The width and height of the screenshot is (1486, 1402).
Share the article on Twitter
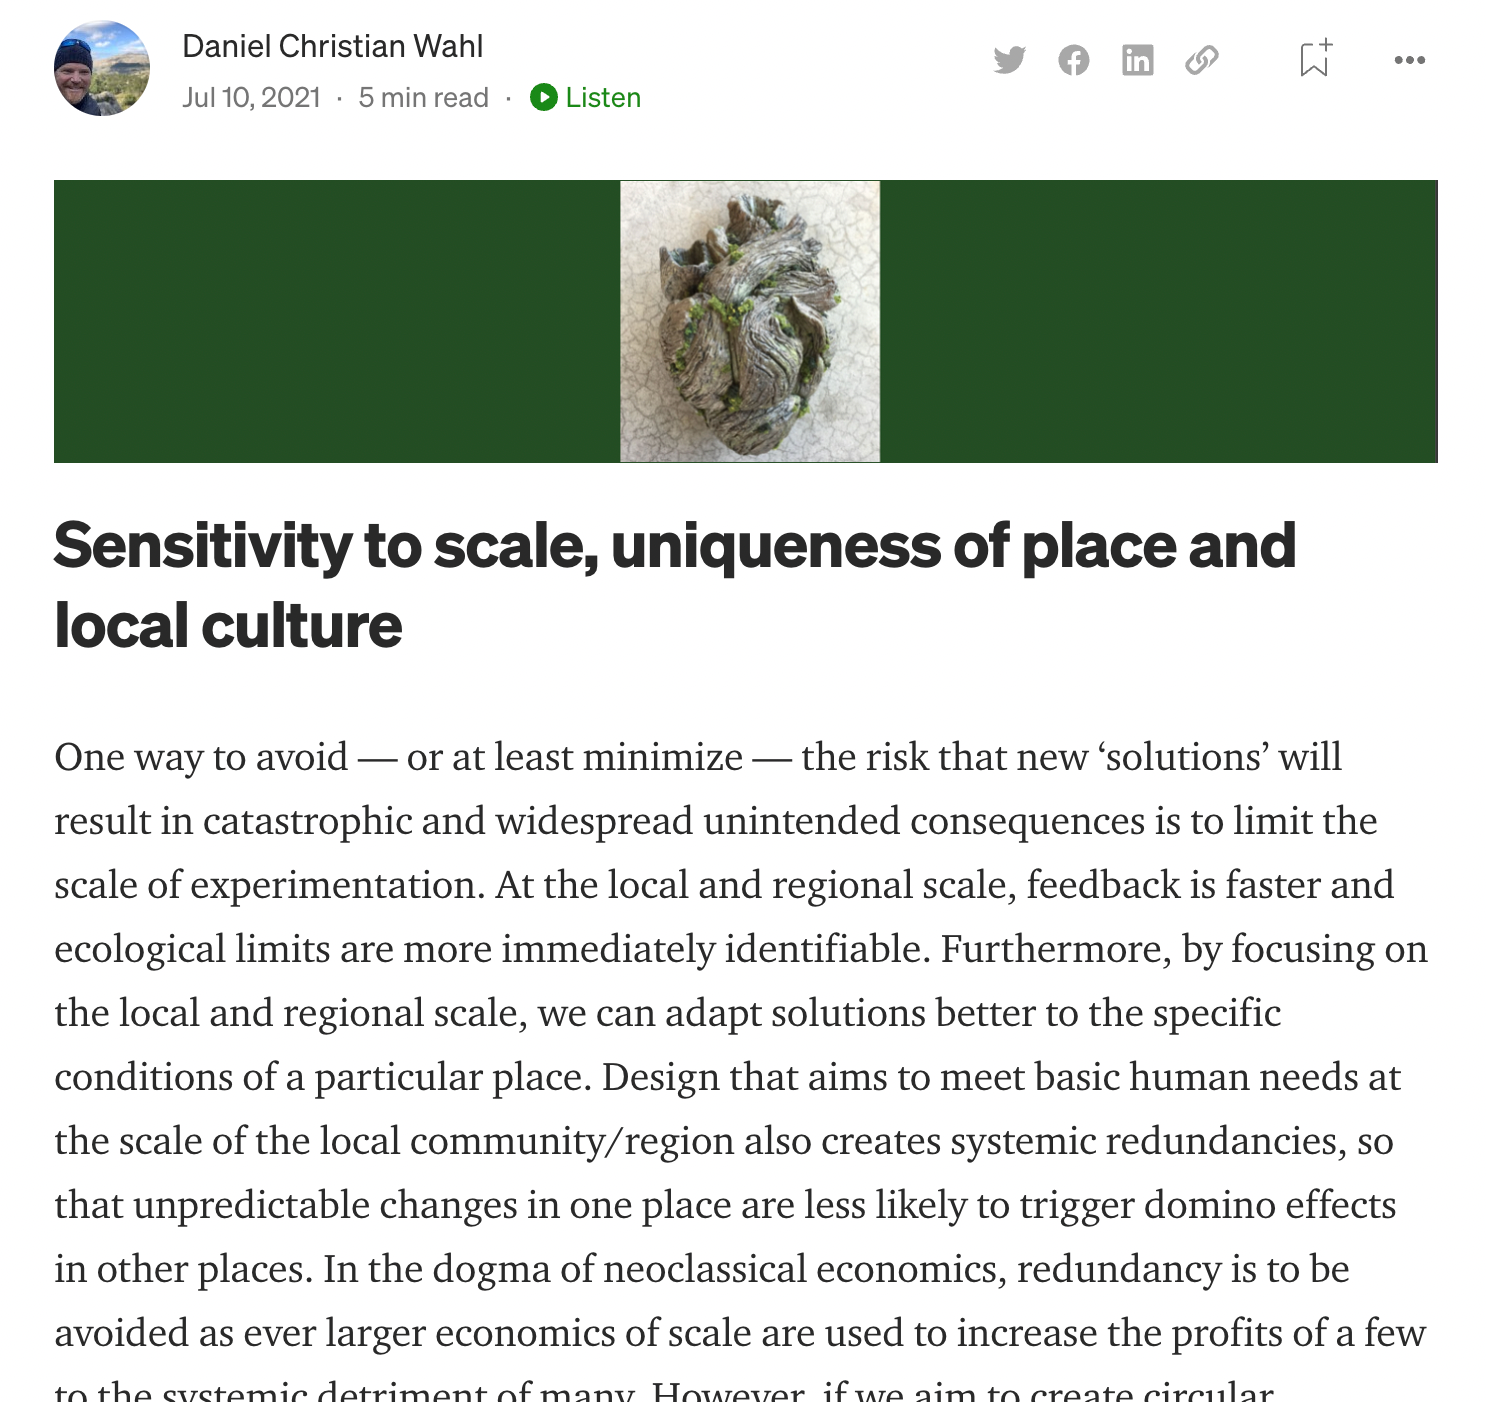click(x=1009, y=60)
